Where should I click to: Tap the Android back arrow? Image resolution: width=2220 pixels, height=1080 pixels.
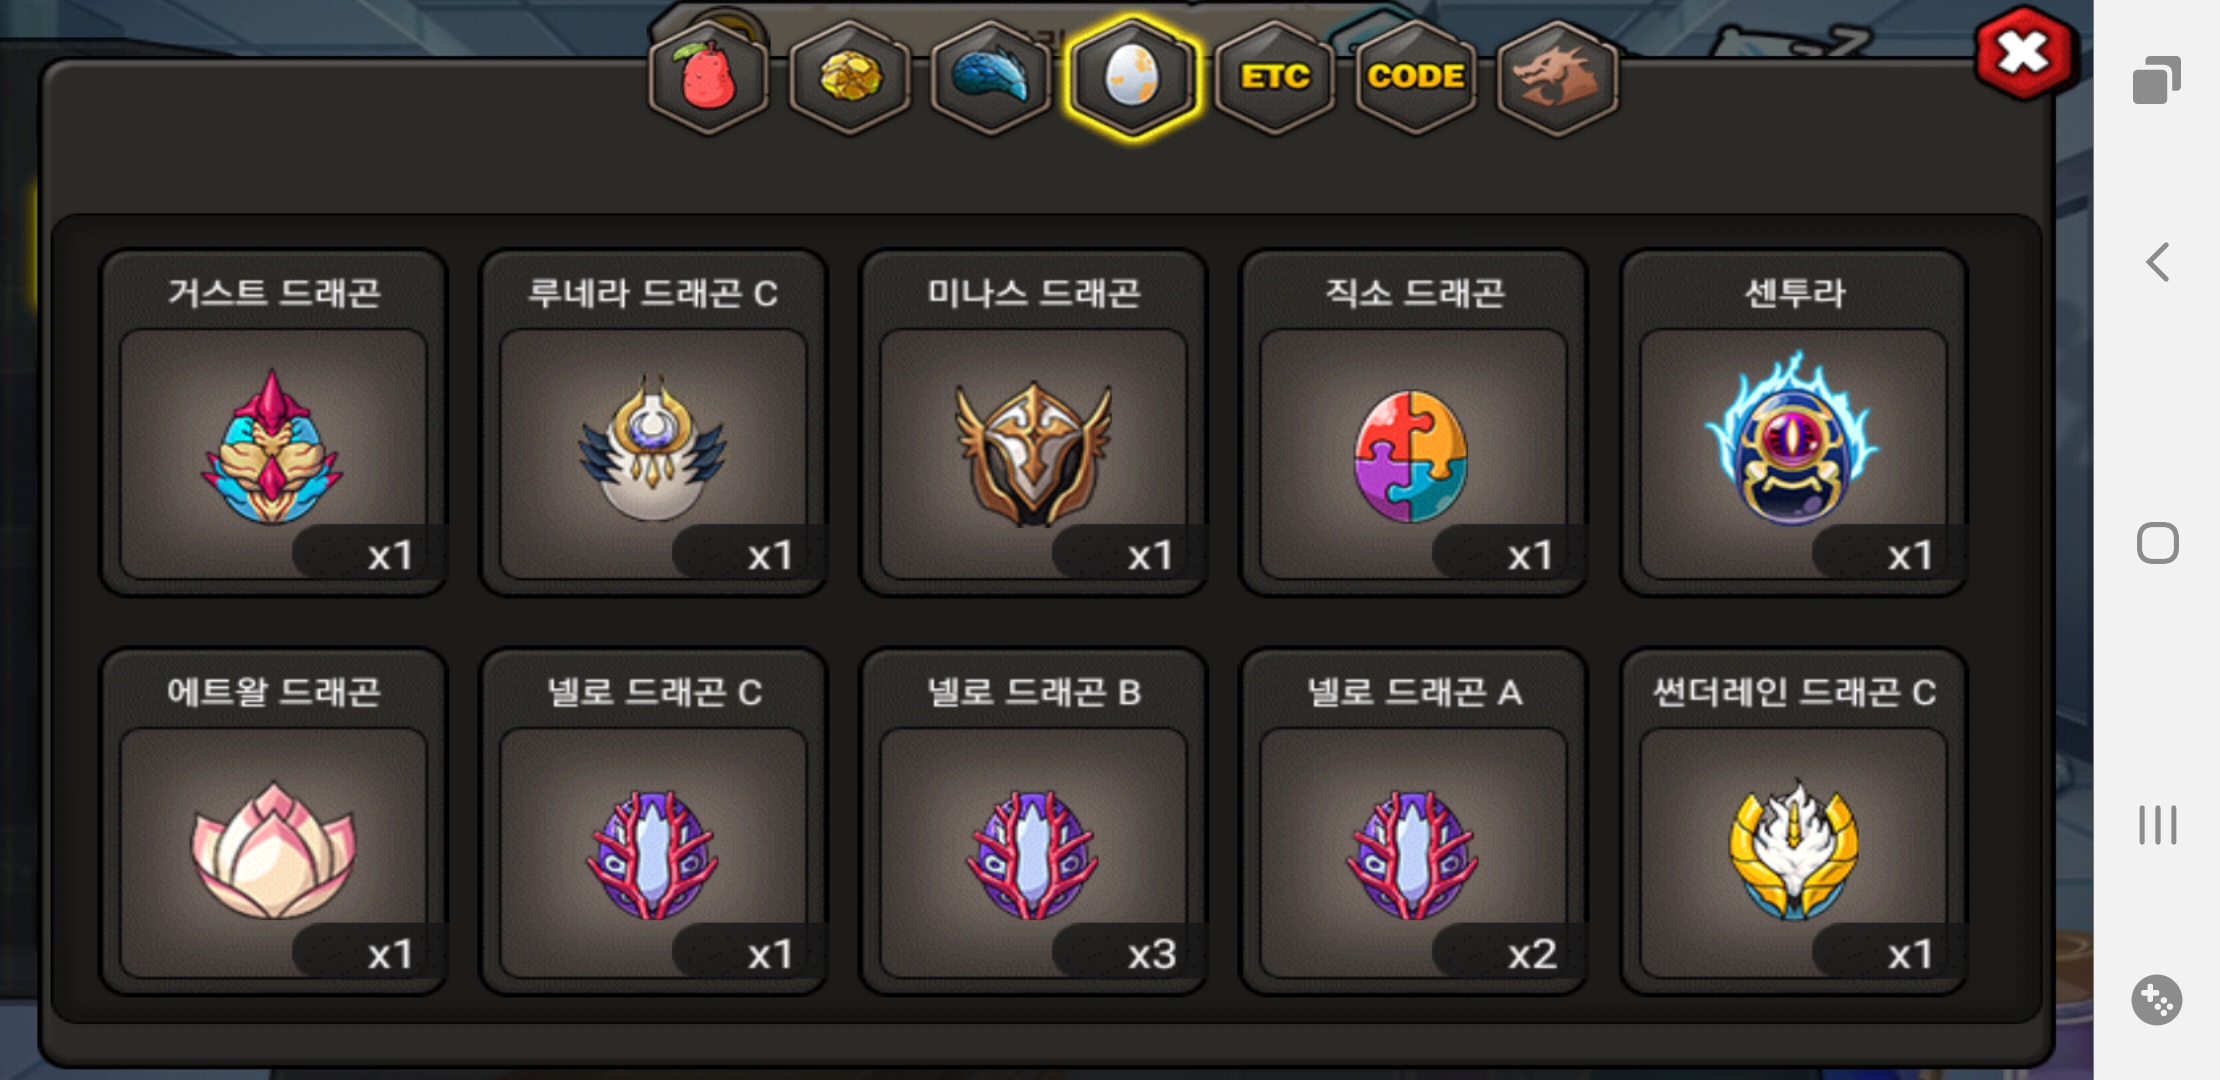(x=2158, y=262)
